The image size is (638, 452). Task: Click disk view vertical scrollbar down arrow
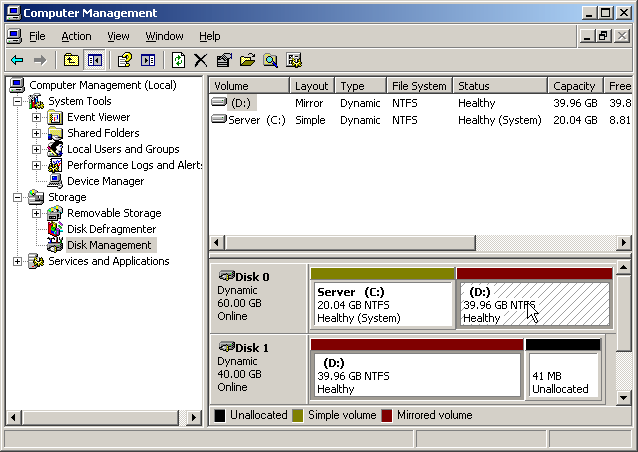[x=623, y=397]
